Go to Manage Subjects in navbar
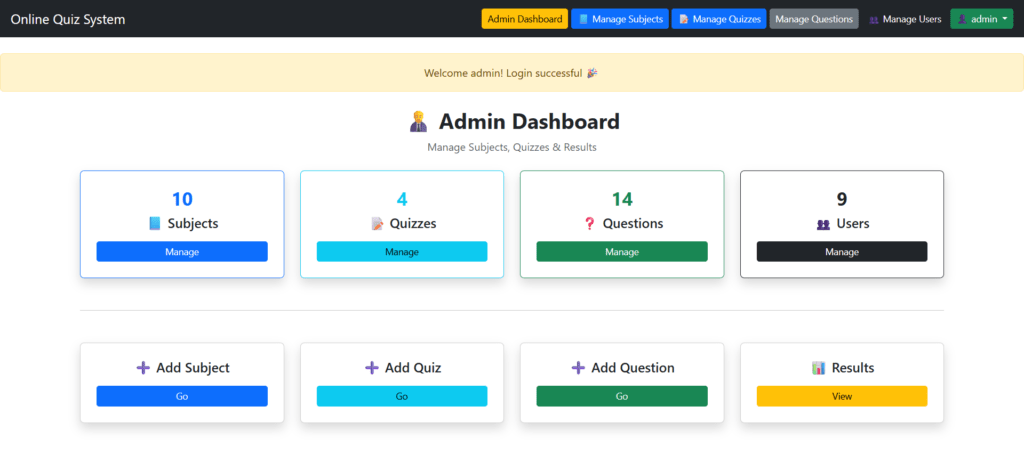The image size is (1024, 463). [x=620, y=19]
